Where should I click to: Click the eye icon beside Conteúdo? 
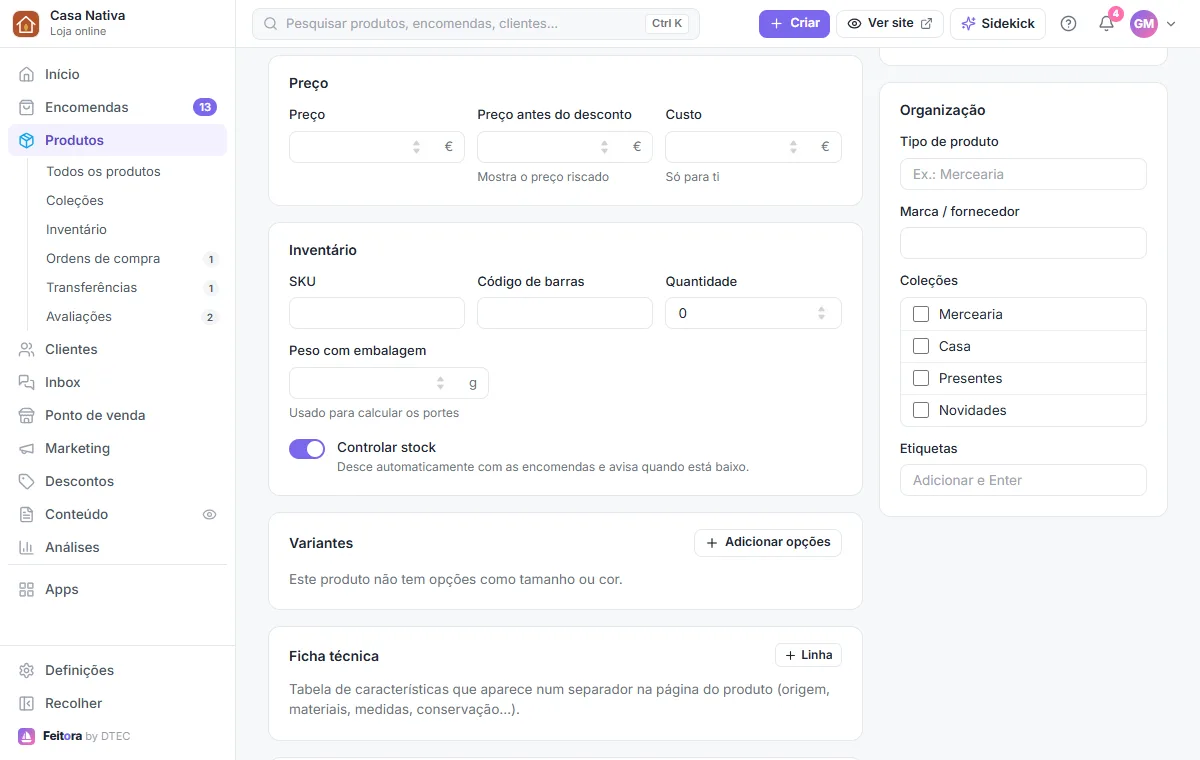(x=209, y=514)
